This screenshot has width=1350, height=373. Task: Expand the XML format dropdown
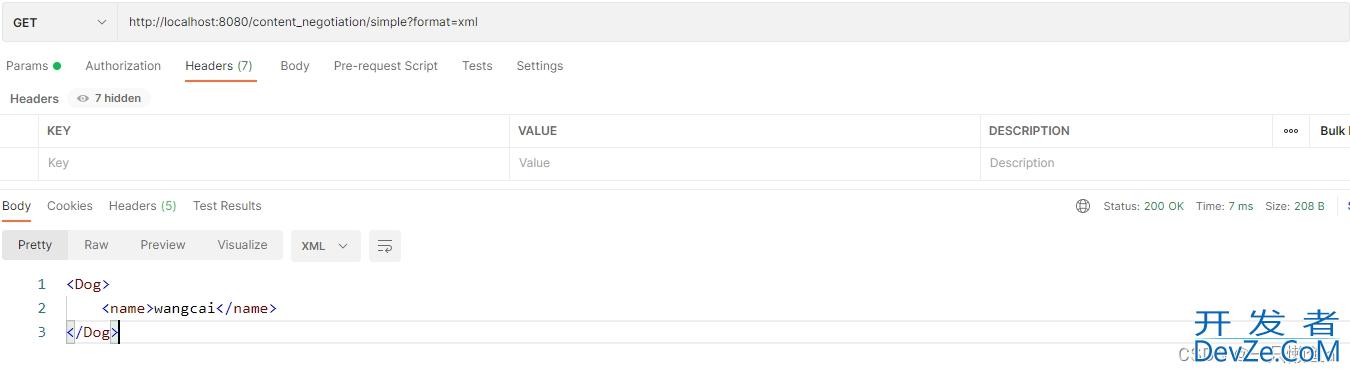[326, 246]
